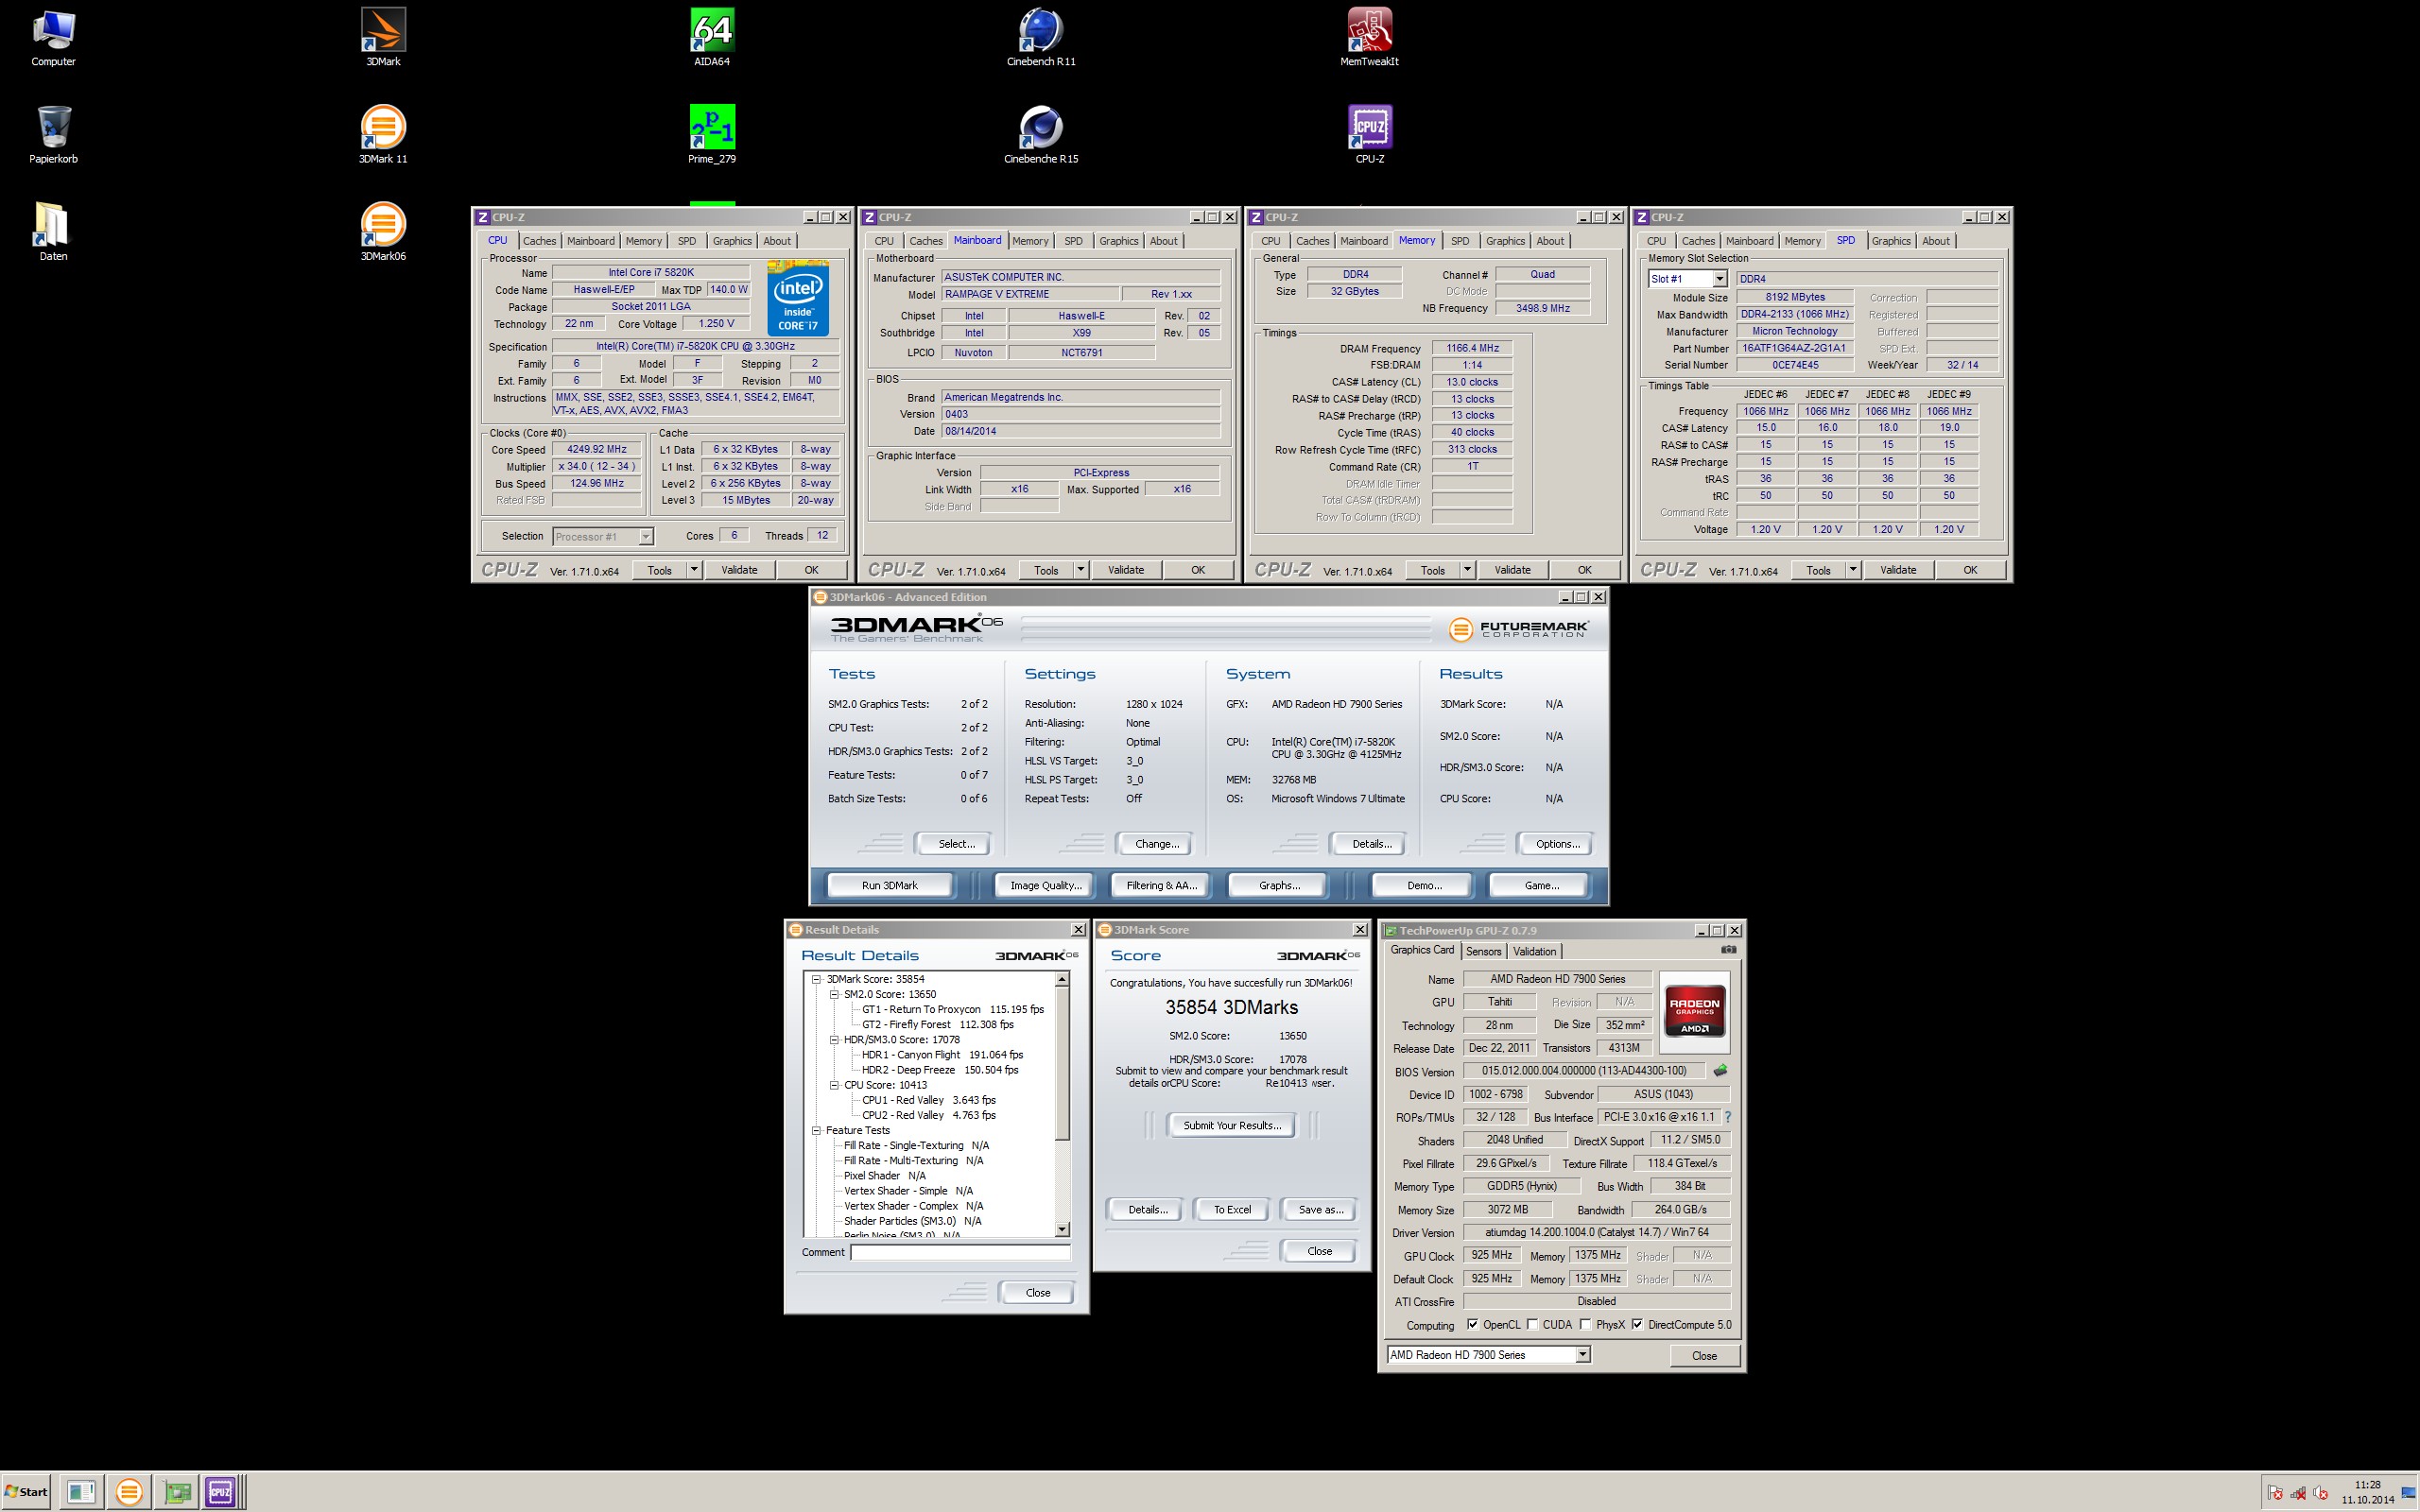
Task: Click the Action Center flag tray icon
Action: coord(2275,1494)
